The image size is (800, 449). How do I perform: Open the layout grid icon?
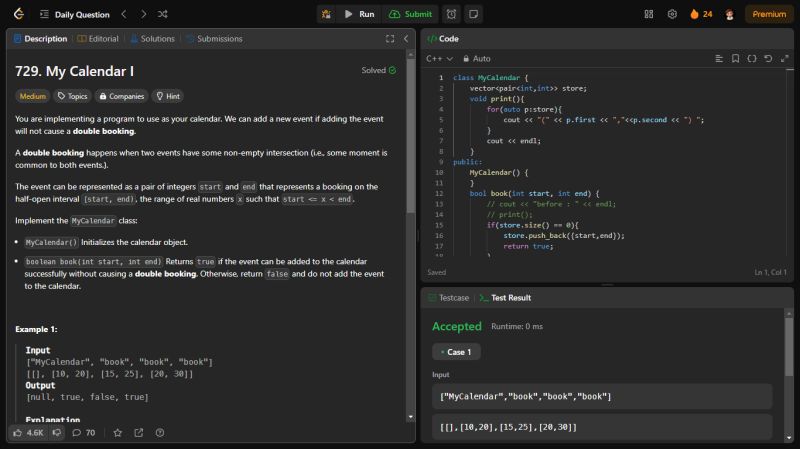pos(648,14)
